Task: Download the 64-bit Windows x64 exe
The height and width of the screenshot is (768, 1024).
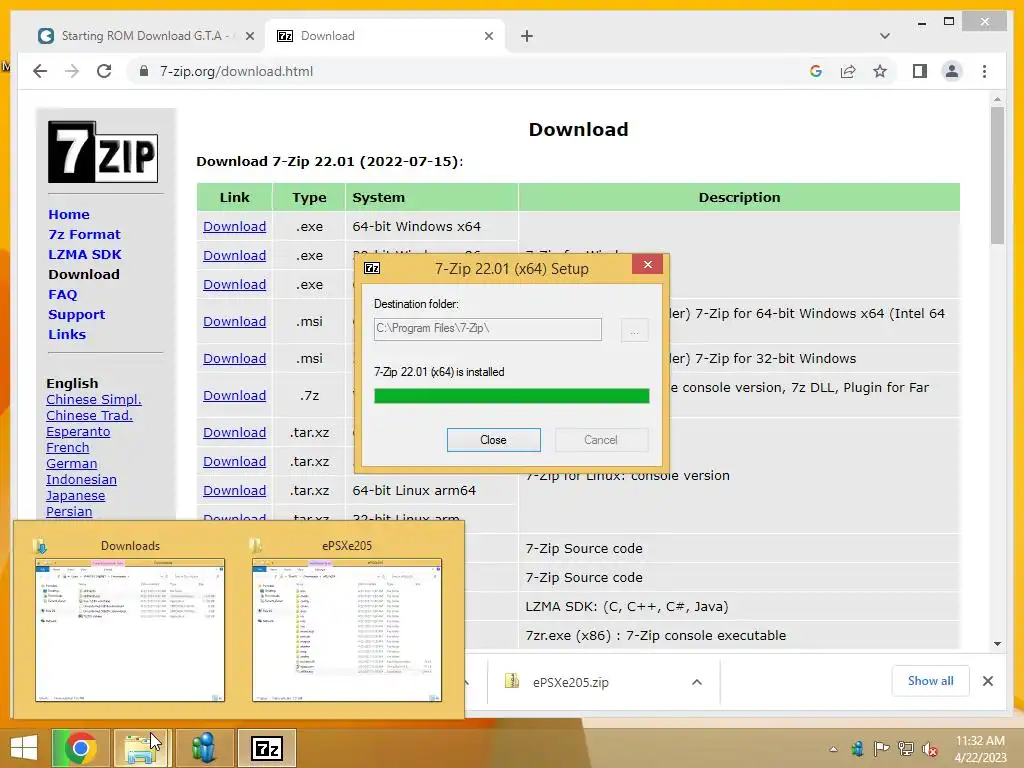Action: [234, 227]
